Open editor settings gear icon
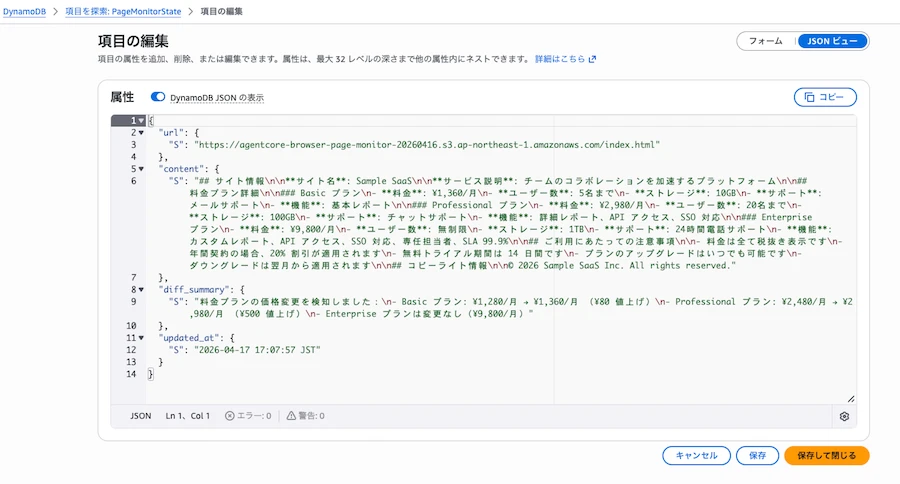The image size is (900, 484). tap(844, 416)
